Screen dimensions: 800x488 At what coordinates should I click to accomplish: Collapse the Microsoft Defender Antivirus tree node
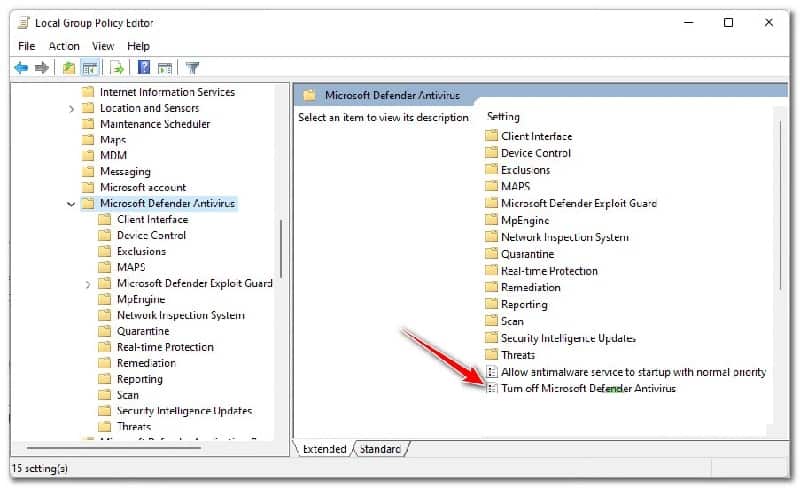click(71, 204)
